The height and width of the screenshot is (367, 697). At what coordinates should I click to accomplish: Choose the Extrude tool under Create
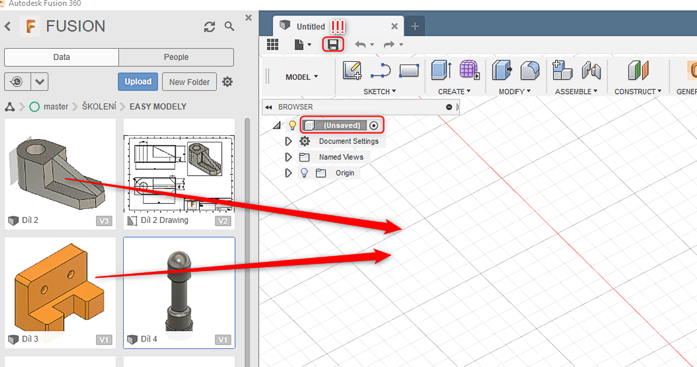441,70
